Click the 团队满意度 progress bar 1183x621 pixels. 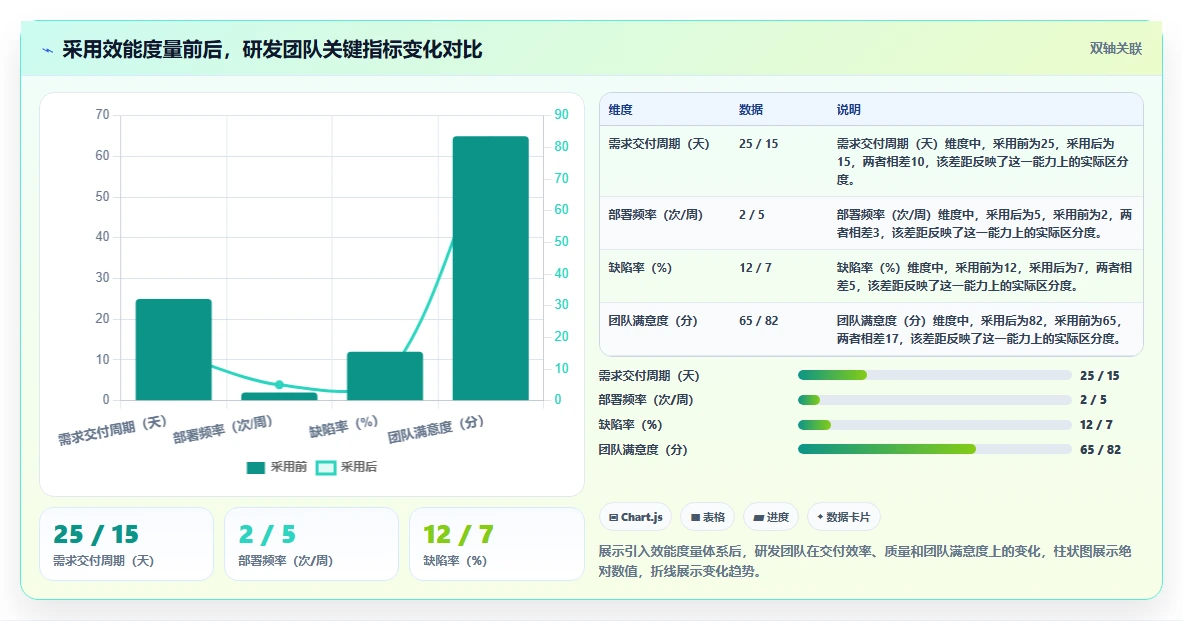(x=935, y=449)
